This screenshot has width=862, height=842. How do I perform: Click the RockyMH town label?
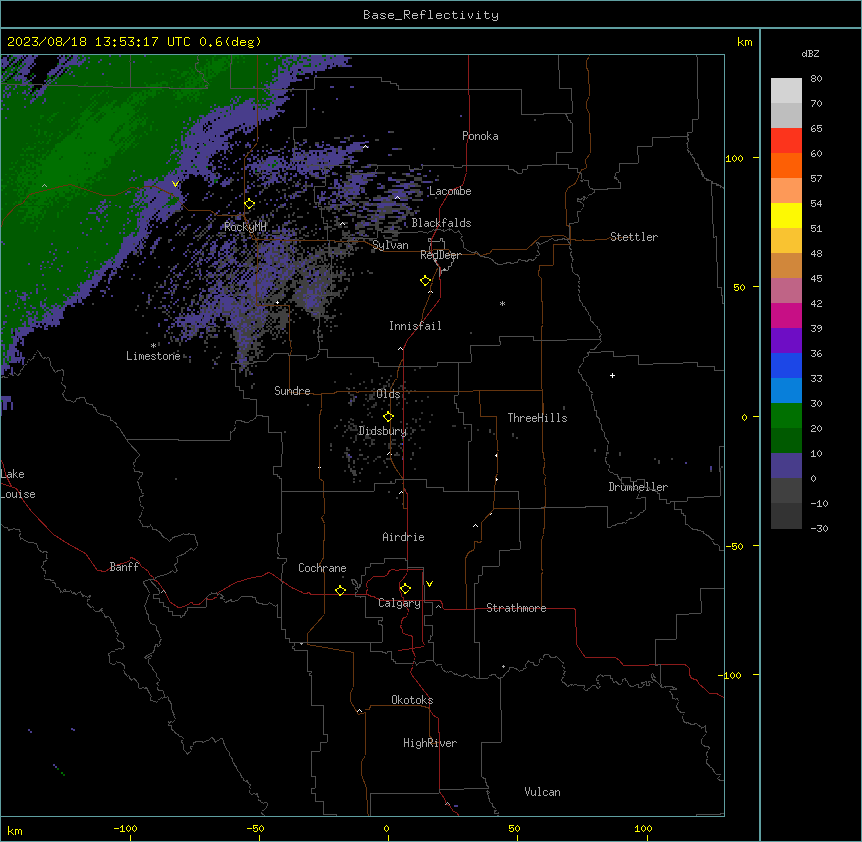[x=245, y=226]
